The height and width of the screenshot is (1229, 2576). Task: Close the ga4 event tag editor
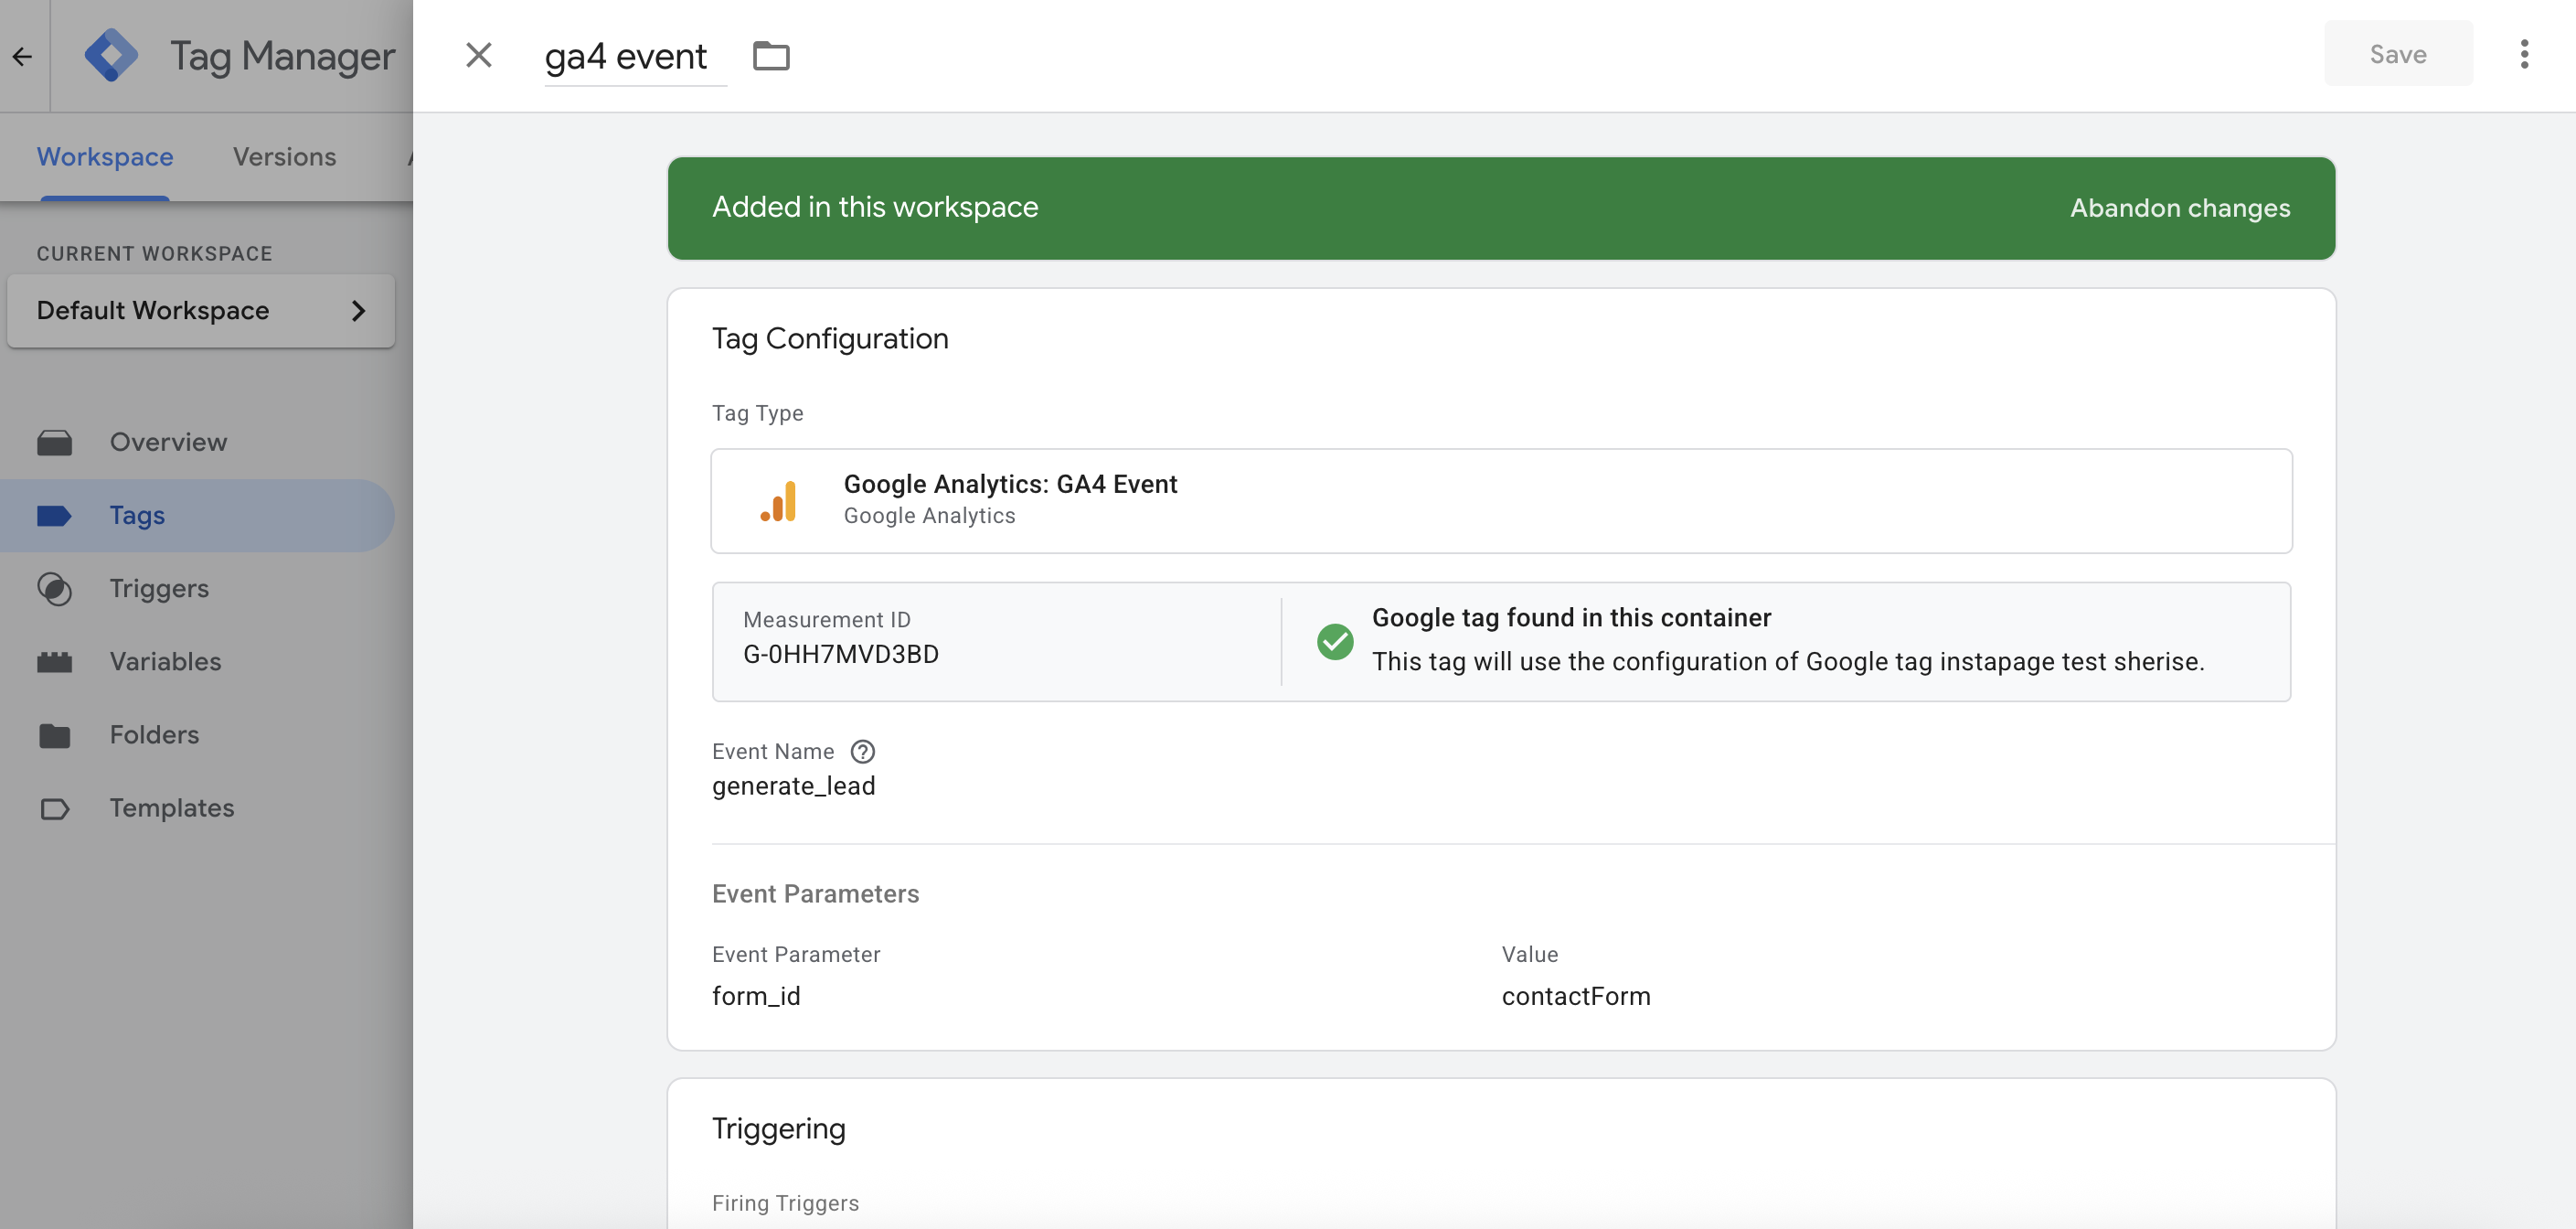pyautogui.click(x=479, y=55)
